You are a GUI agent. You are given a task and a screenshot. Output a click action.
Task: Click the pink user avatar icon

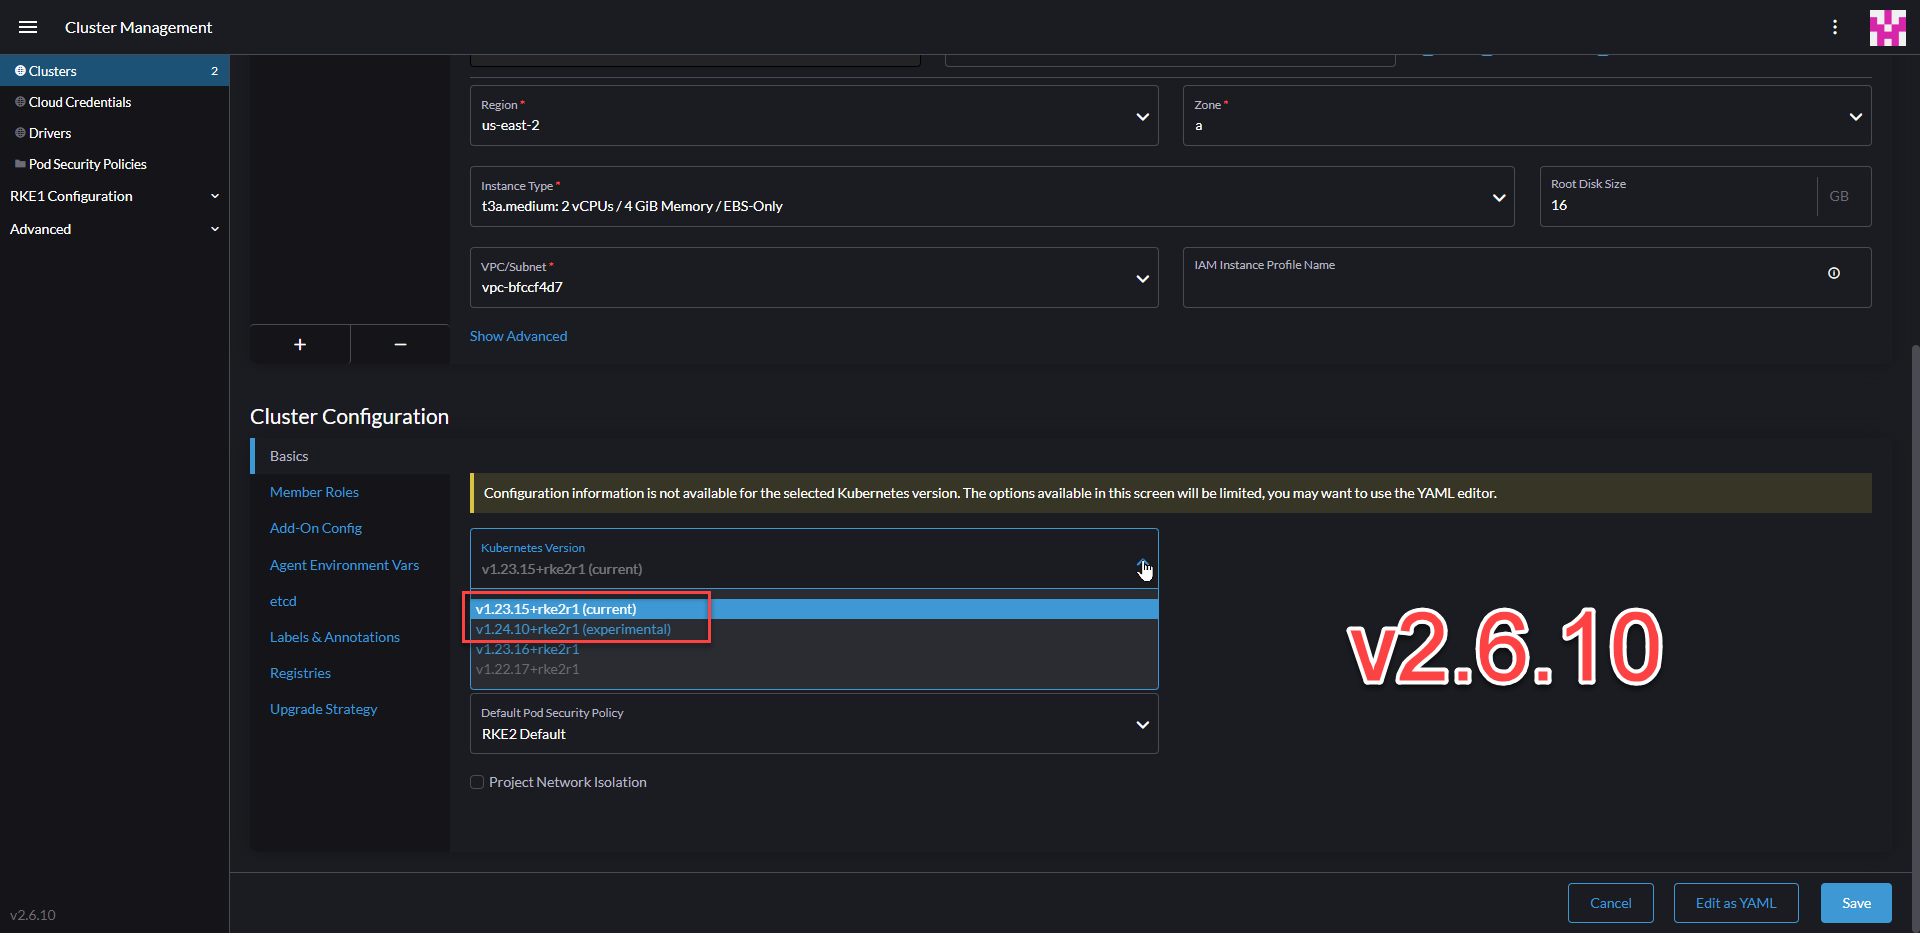coord(1887,27)
